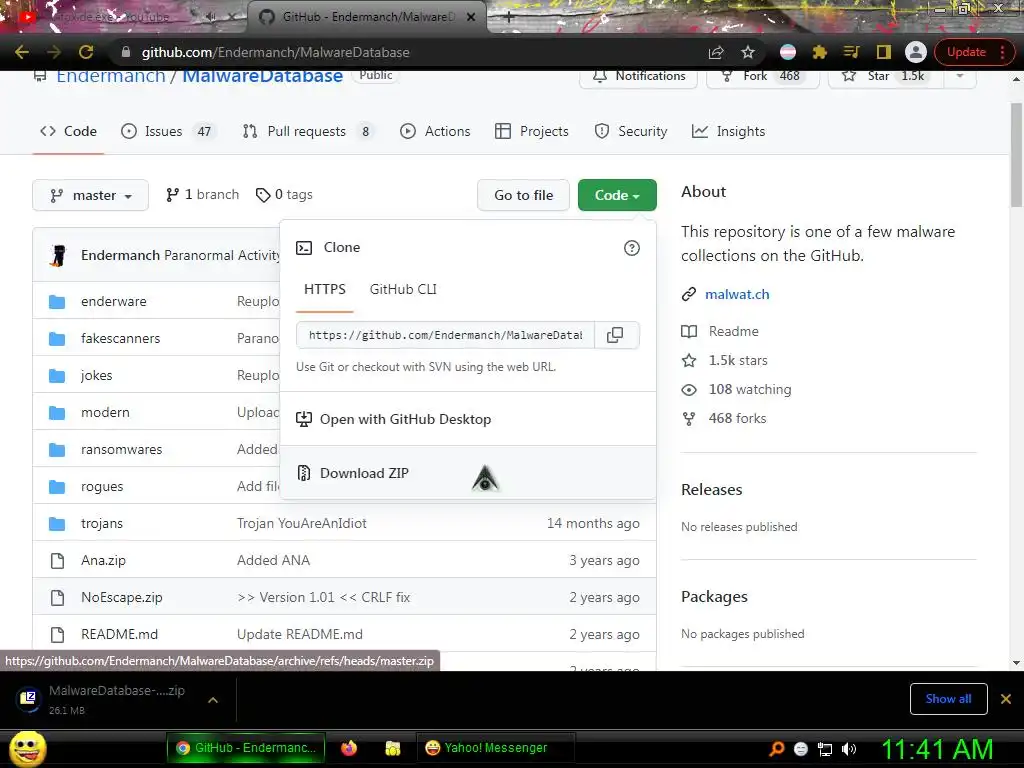Click the Notifications bell button
The image size is (1024, 768).
[x=639, y=76]
